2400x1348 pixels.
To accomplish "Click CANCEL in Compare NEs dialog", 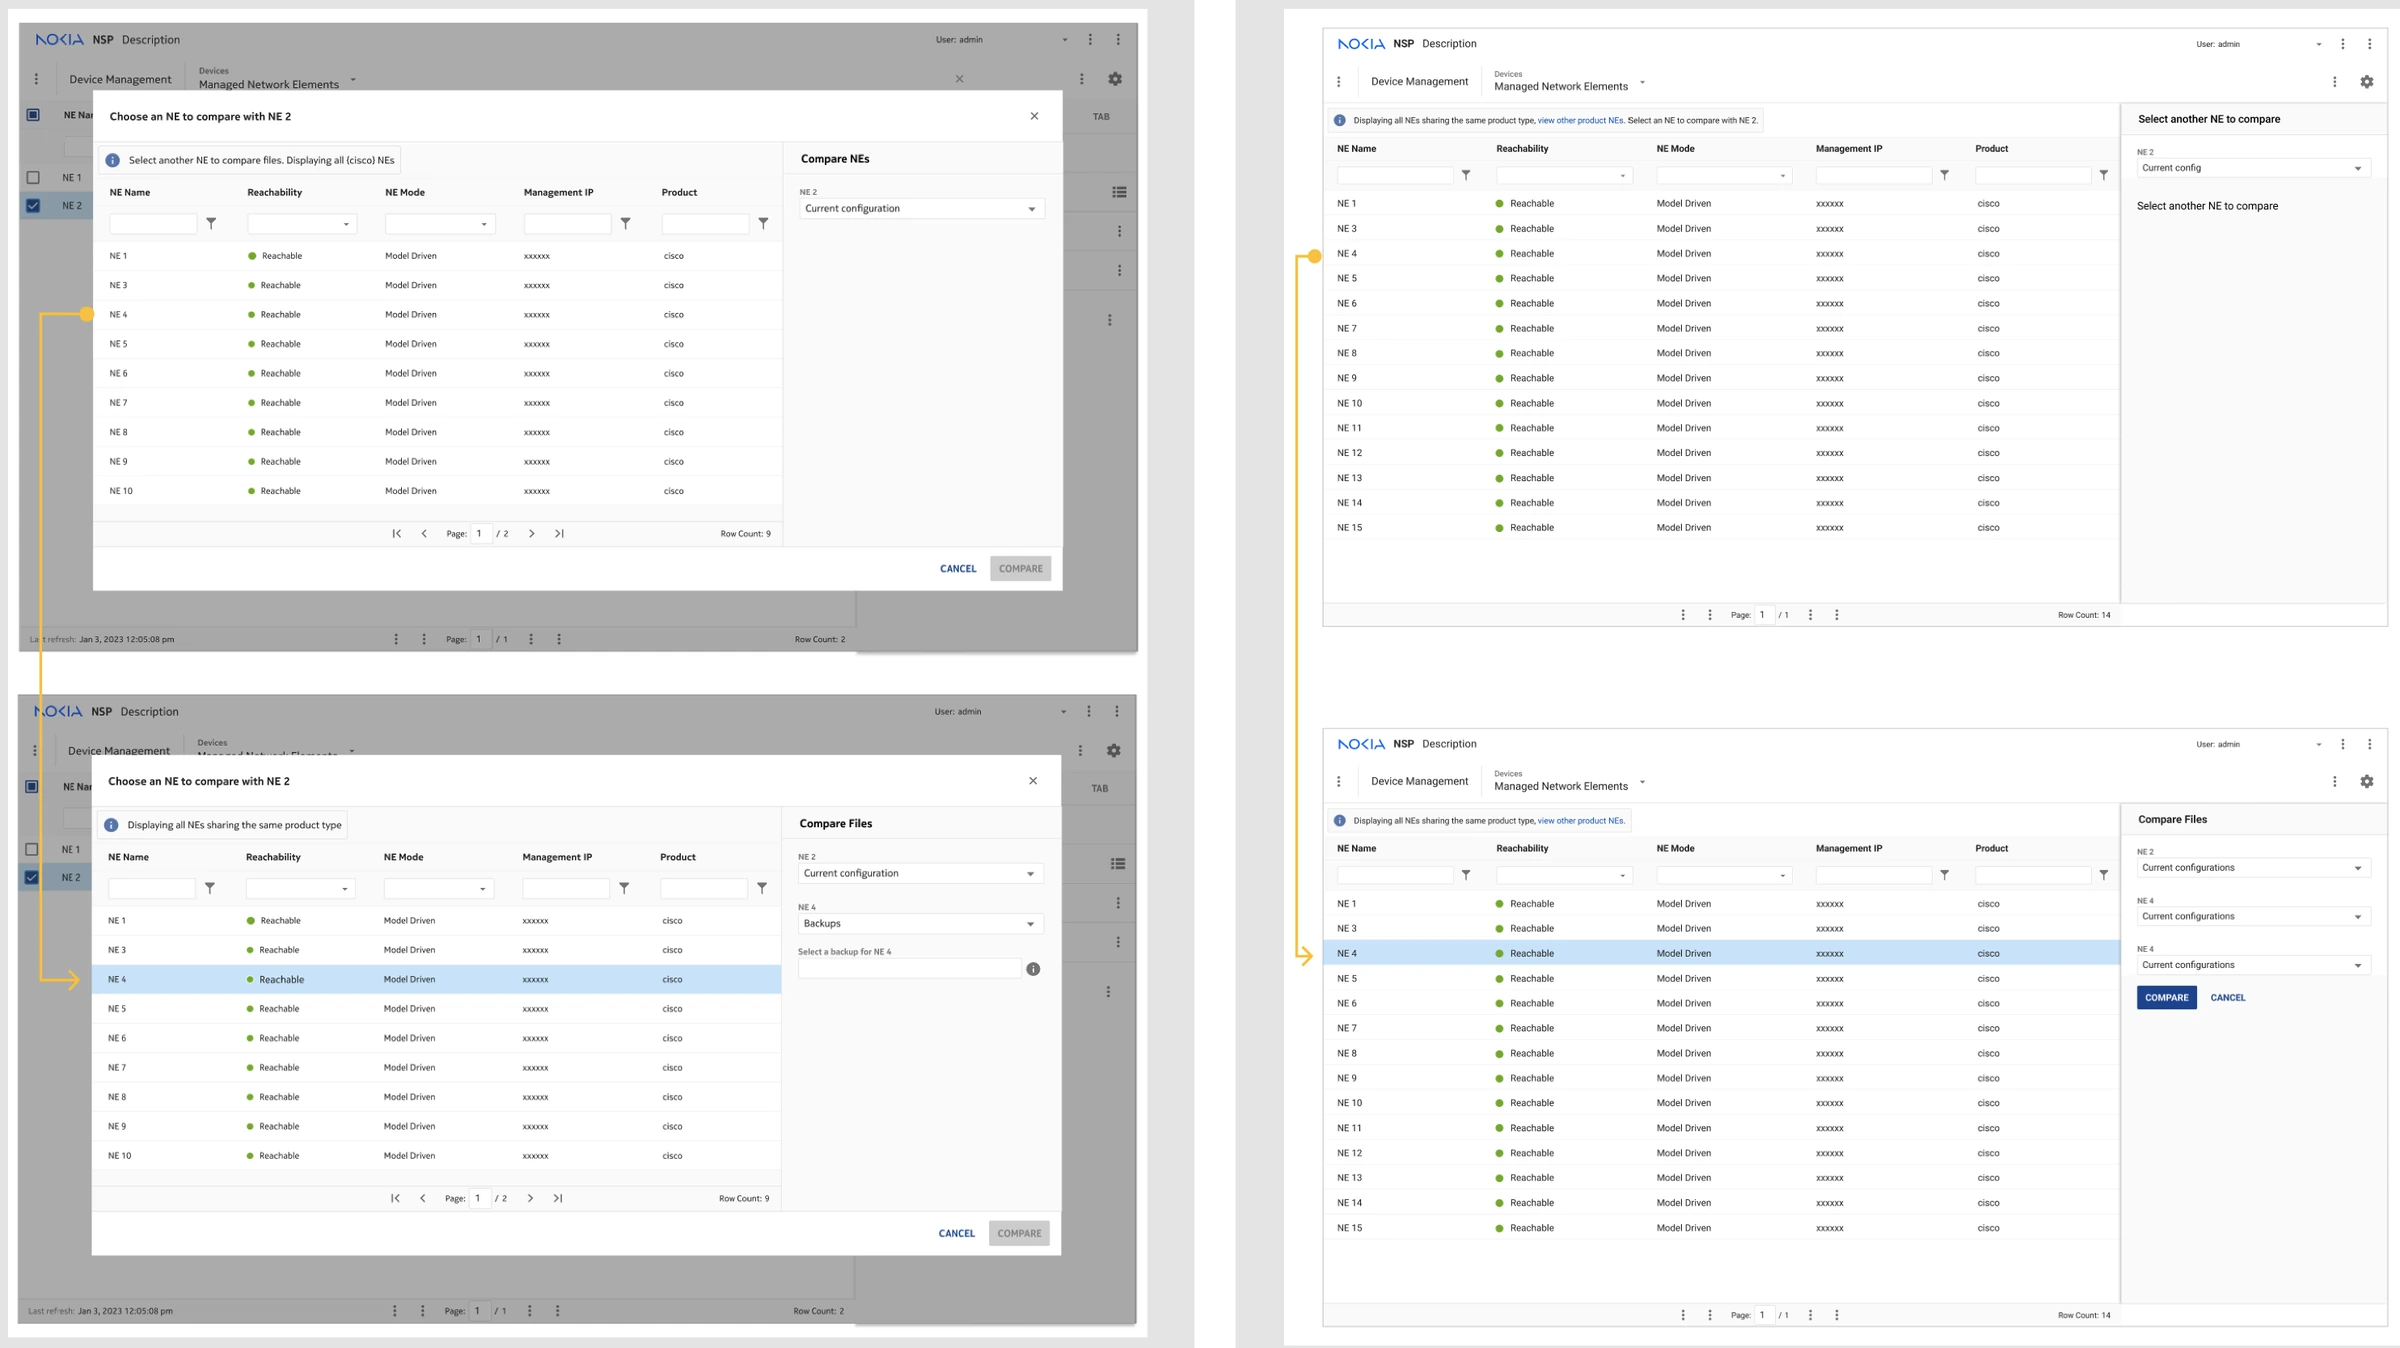I will click(958, 569).
